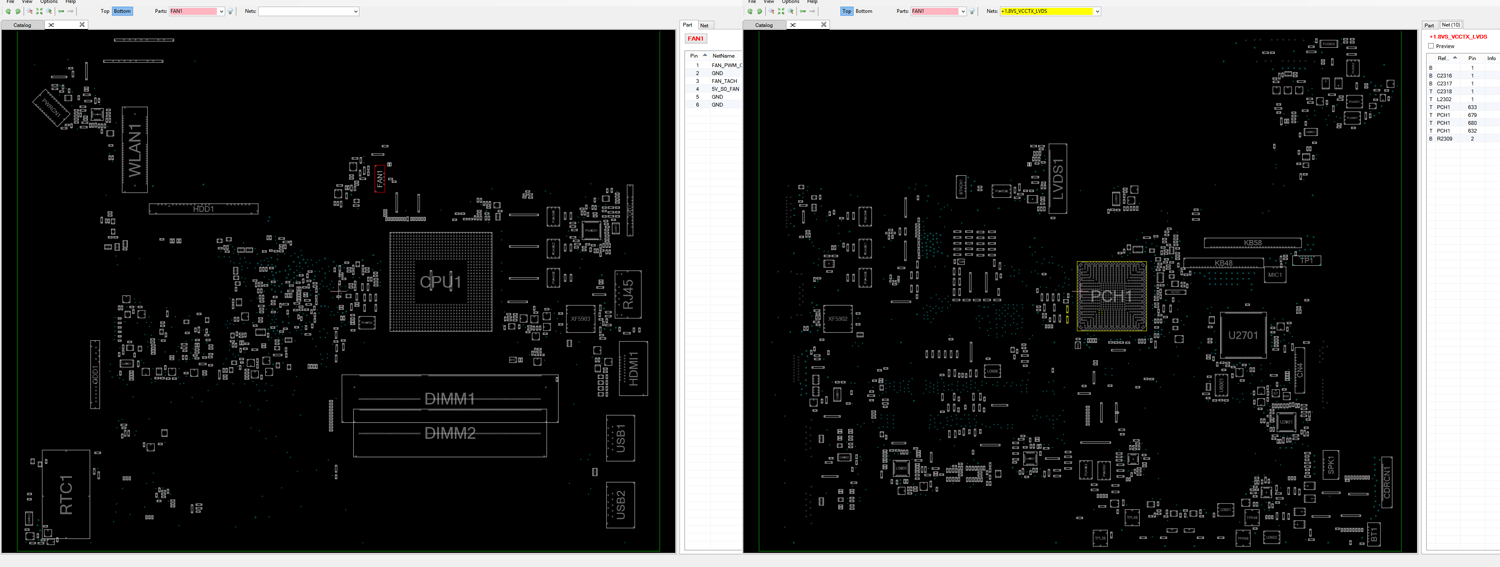This screenshot has width=1500, height=567.
Task: Select C2316 row in Net list
Action: (x=1462, y=75)
